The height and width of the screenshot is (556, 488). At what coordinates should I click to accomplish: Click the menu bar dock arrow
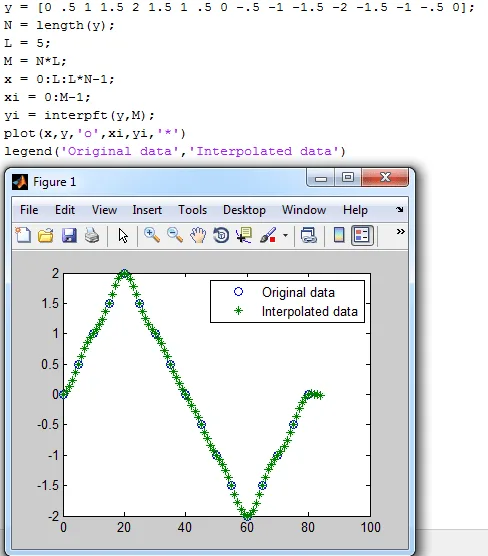coord(400,210)
